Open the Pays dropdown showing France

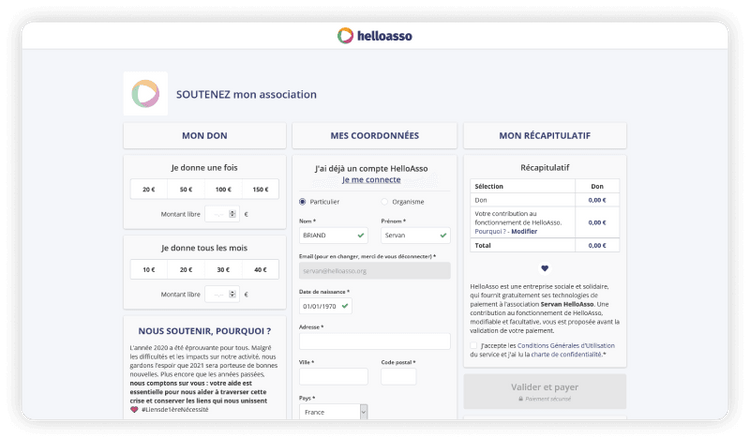[333, 412]
